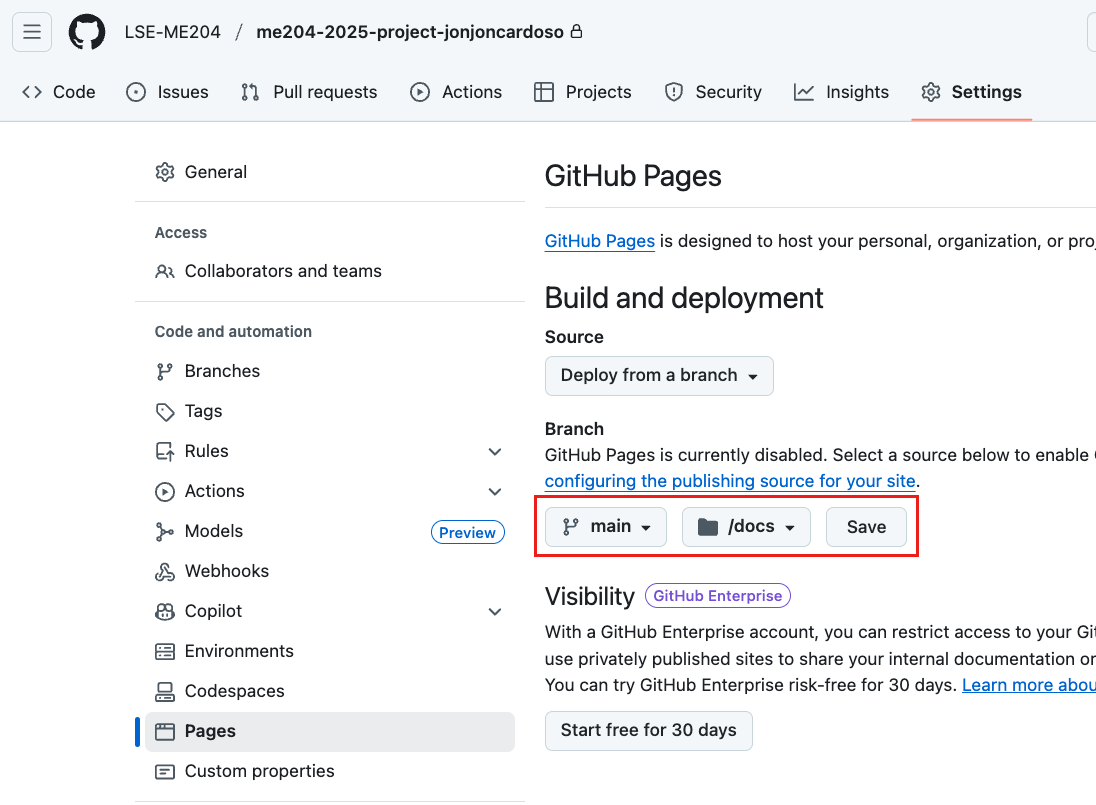
Task: Expand the Copilot section chevron
Action: click(495, 611)
